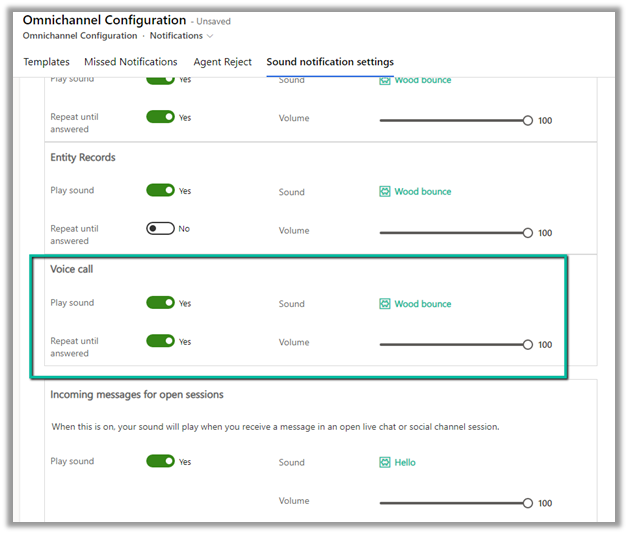Switch to Missed Notifications tab

tap(130, 62)
